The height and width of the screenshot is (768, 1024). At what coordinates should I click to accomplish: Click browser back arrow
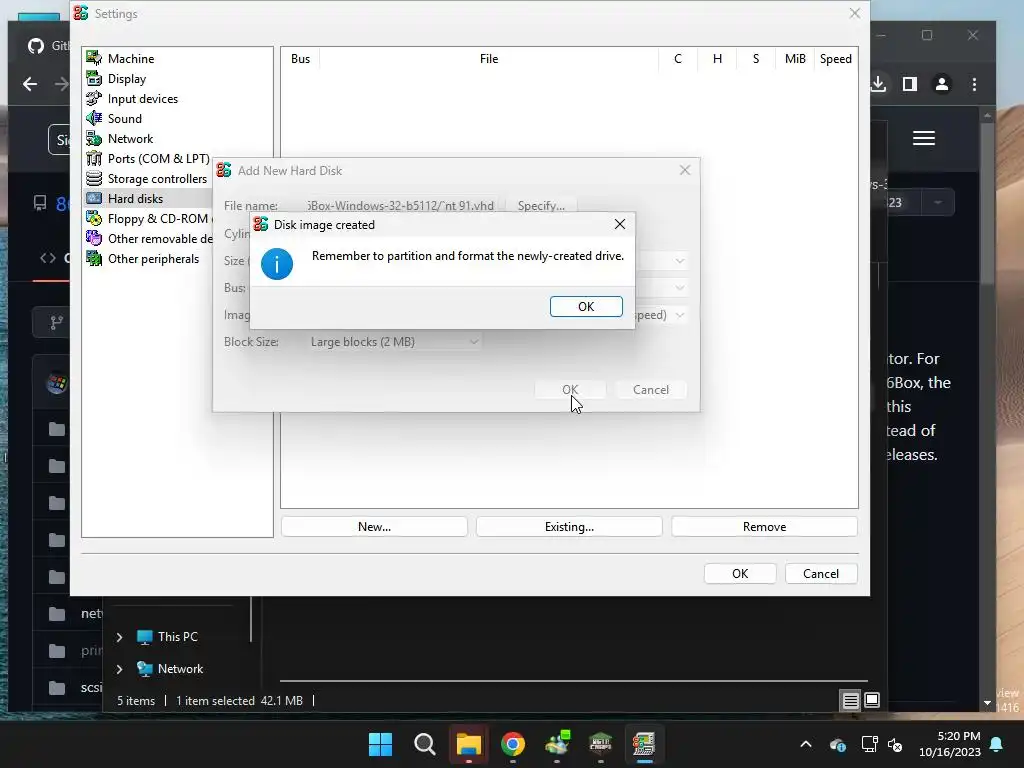point(30,84)
